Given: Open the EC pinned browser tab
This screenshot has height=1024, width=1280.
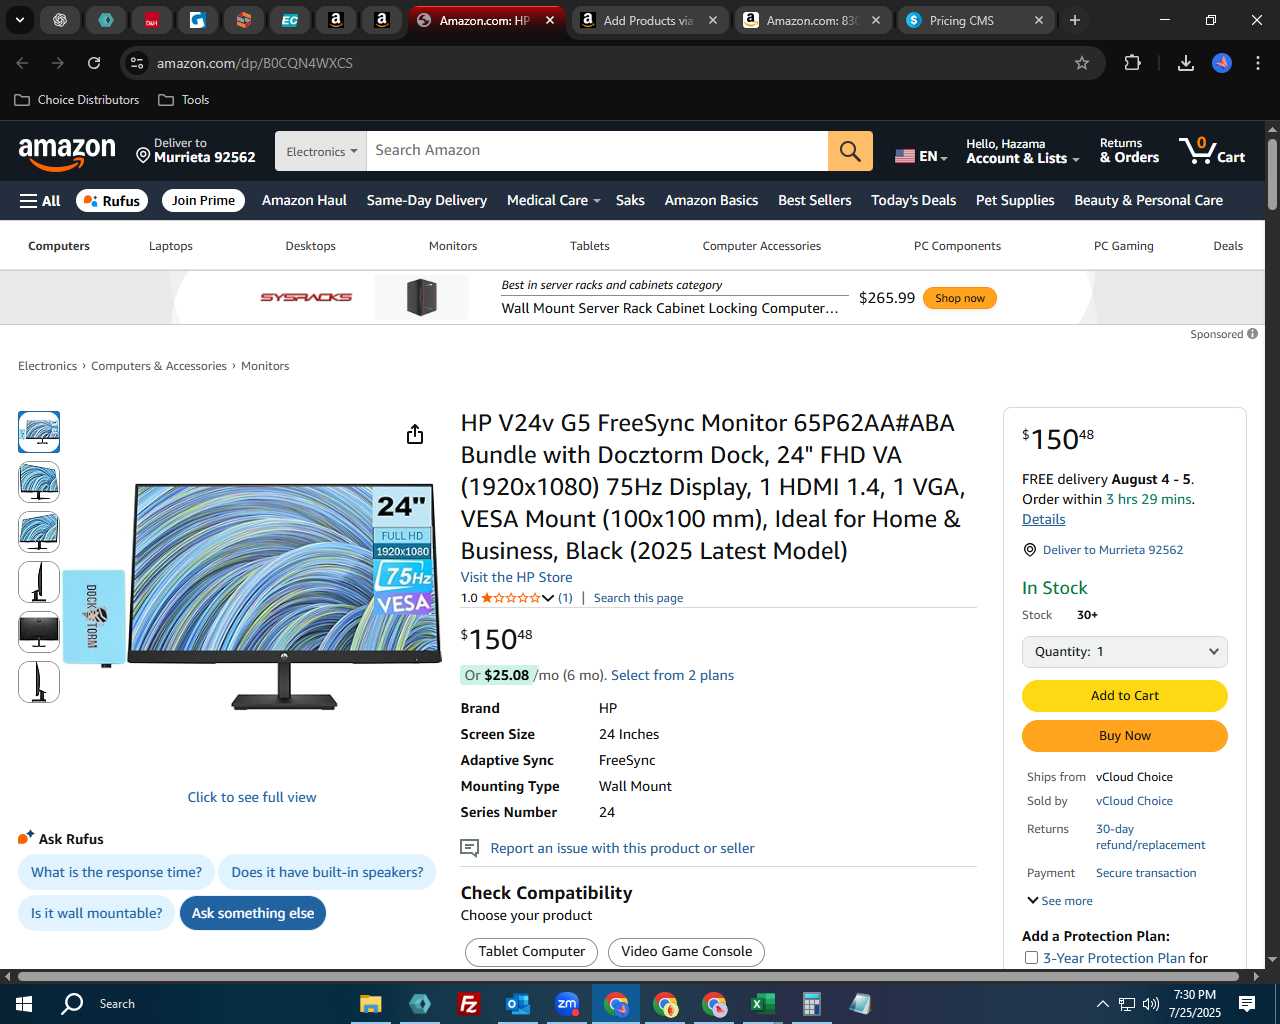Looking at the screenshot, I should pos(290,20).
